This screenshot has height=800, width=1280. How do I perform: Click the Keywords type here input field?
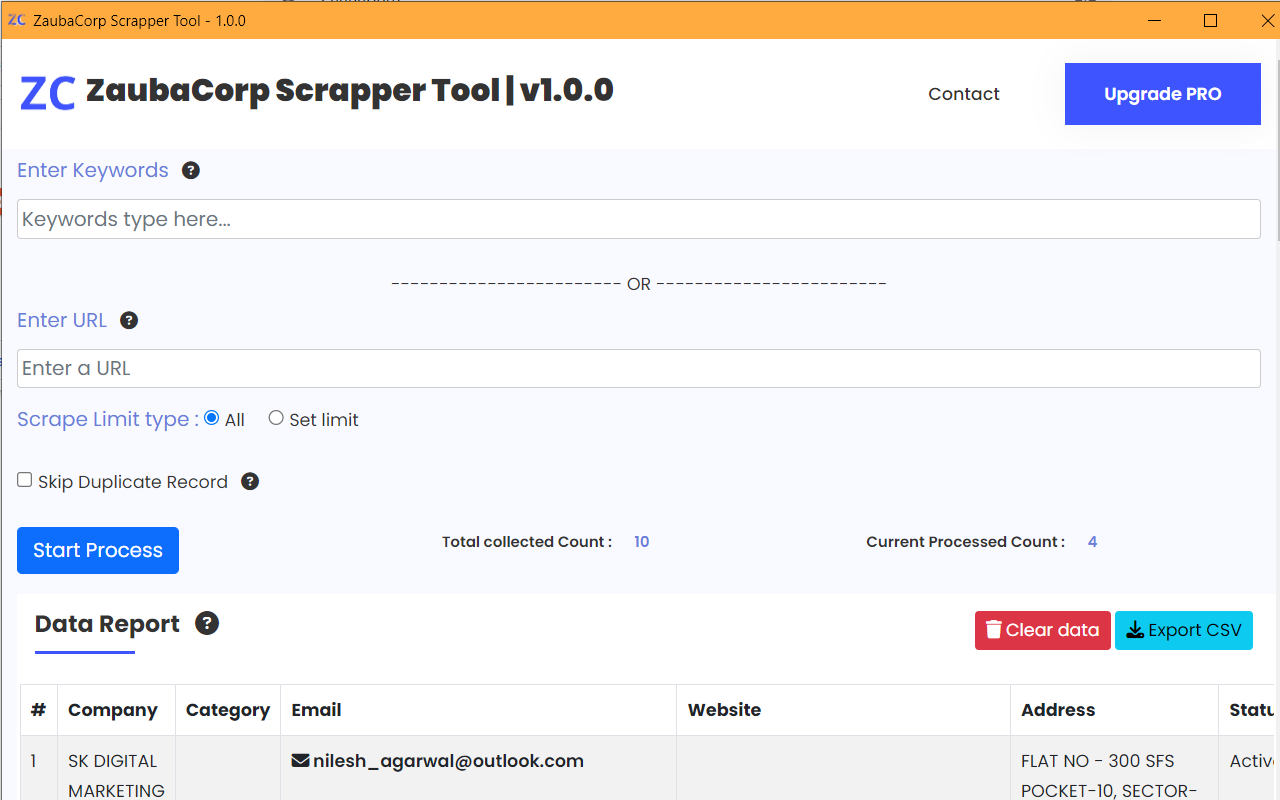(x=639, y=218)
